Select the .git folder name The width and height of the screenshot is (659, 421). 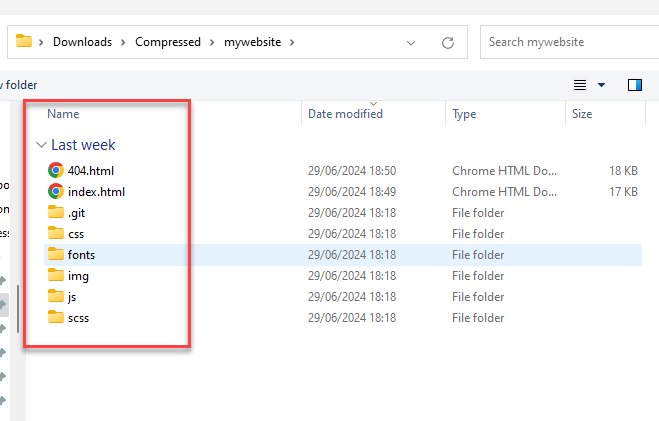[x=76, y=213]
